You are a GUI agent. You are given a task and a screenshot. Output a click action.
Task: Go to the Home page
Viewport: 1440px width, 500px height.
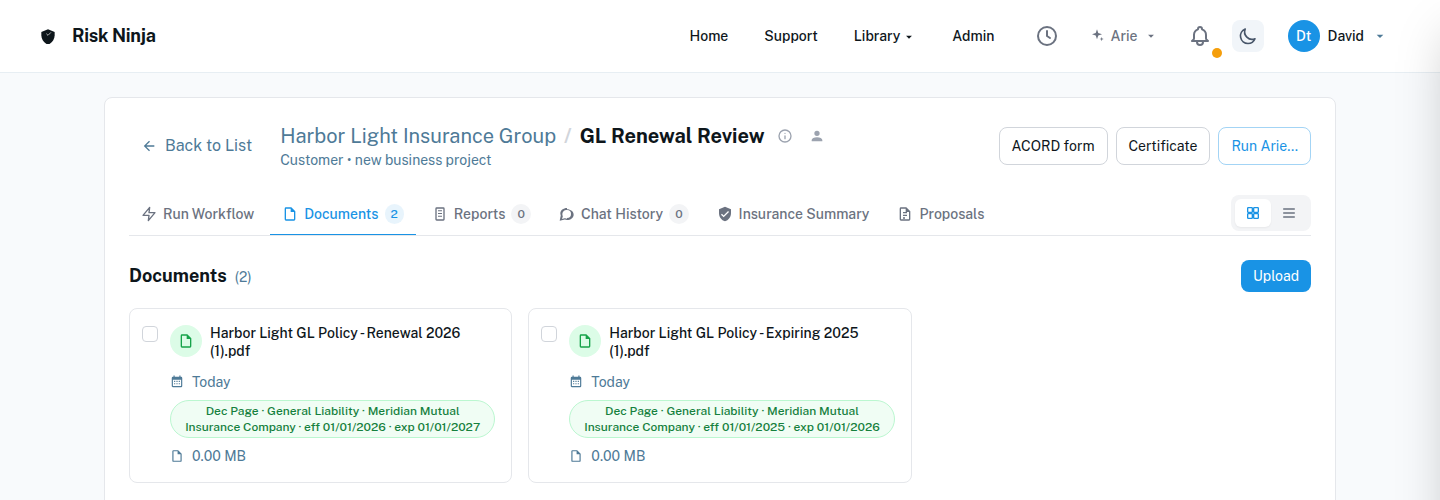(709, 36)
